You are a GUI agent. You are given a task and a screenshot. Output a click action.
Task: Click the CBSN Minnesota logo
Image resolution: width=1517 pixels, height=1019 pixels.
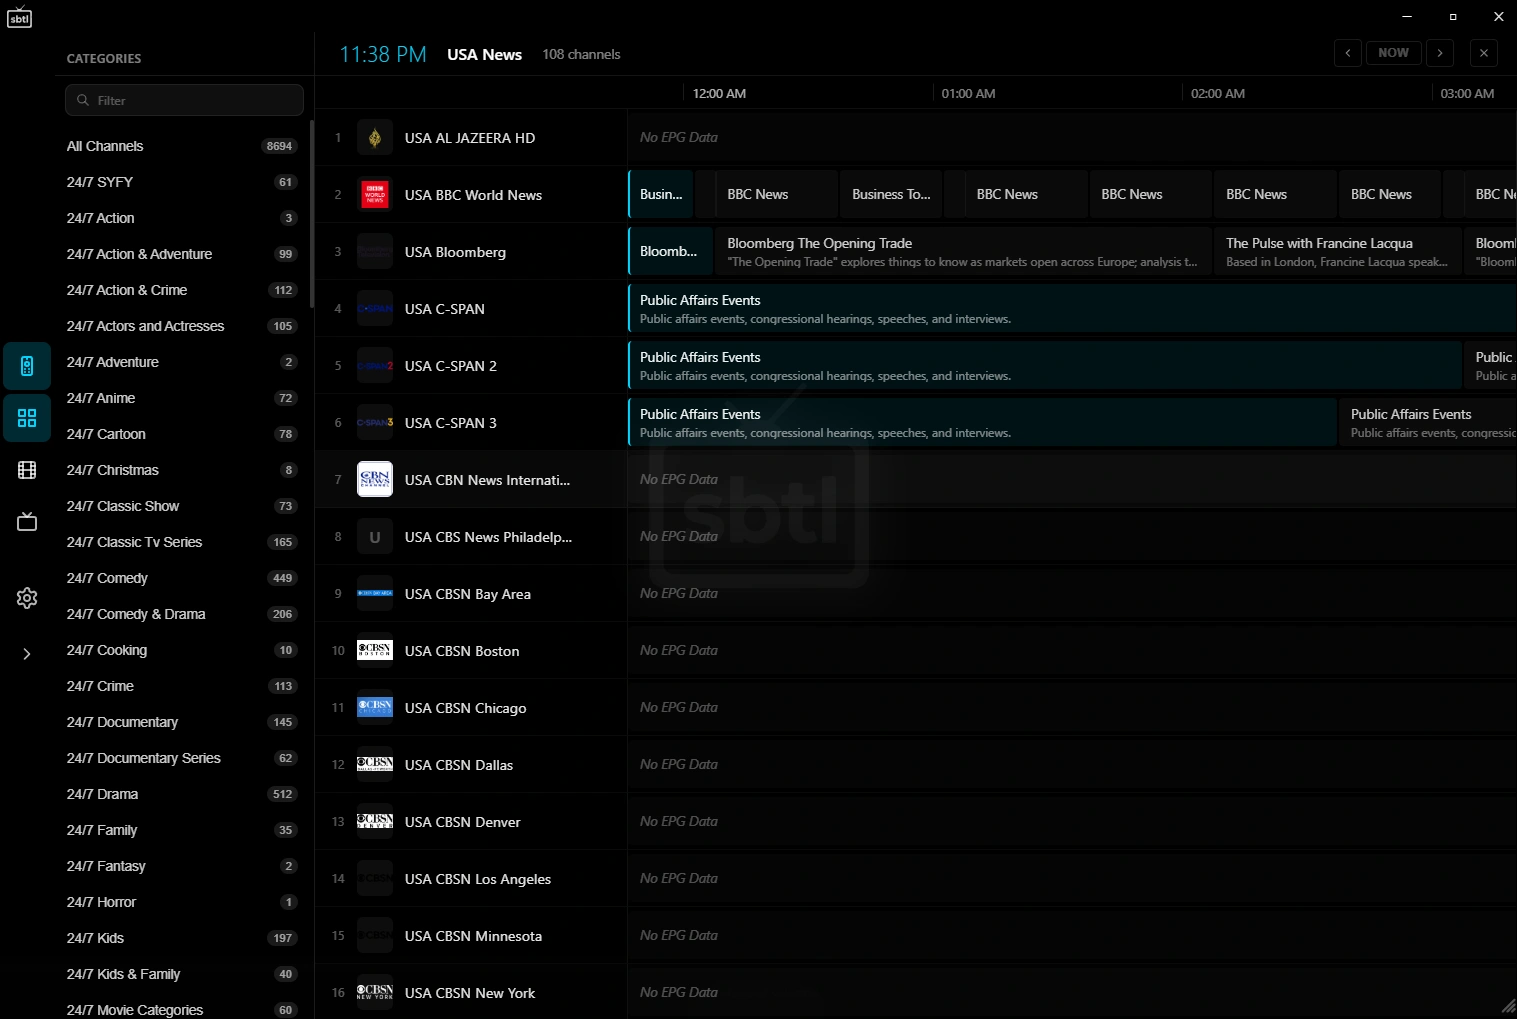click(375, 936)
